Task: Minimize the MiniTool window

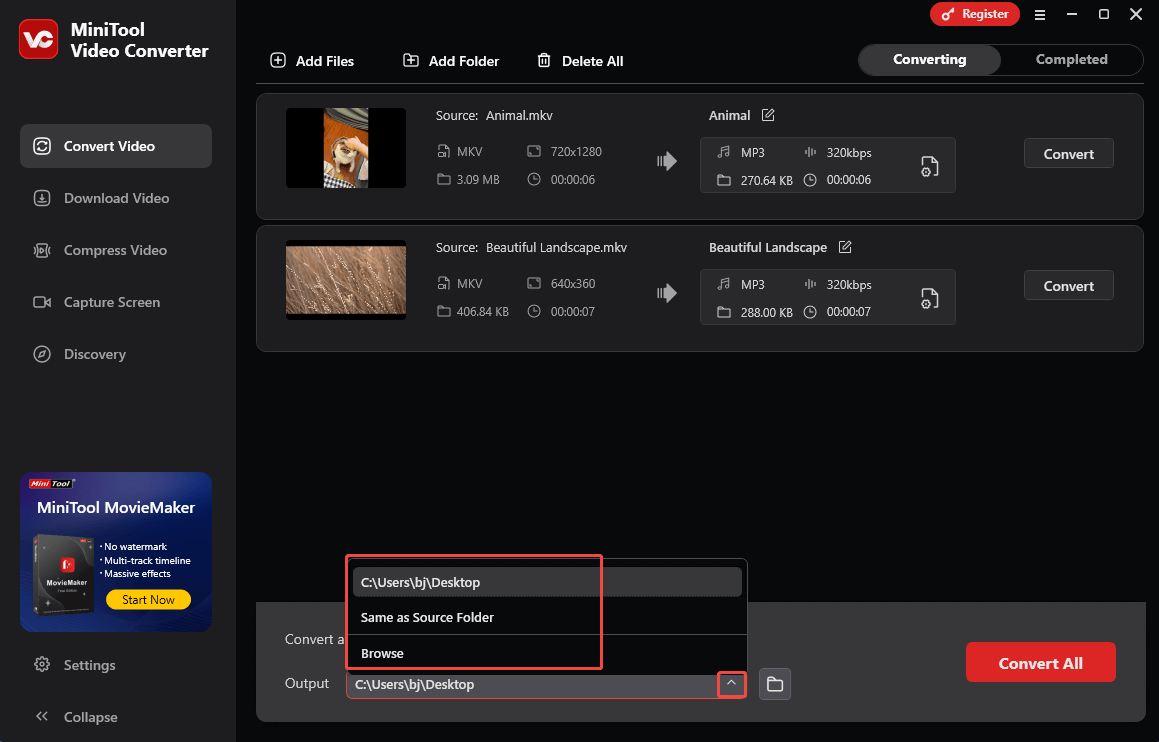Action: click(1072, 14)
